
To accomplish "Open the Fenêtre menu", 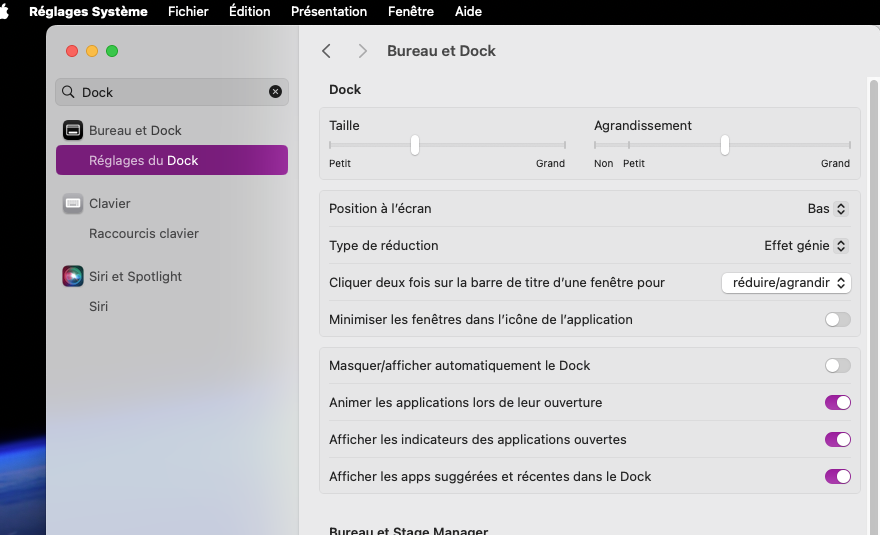I will [x=410, y=12].
